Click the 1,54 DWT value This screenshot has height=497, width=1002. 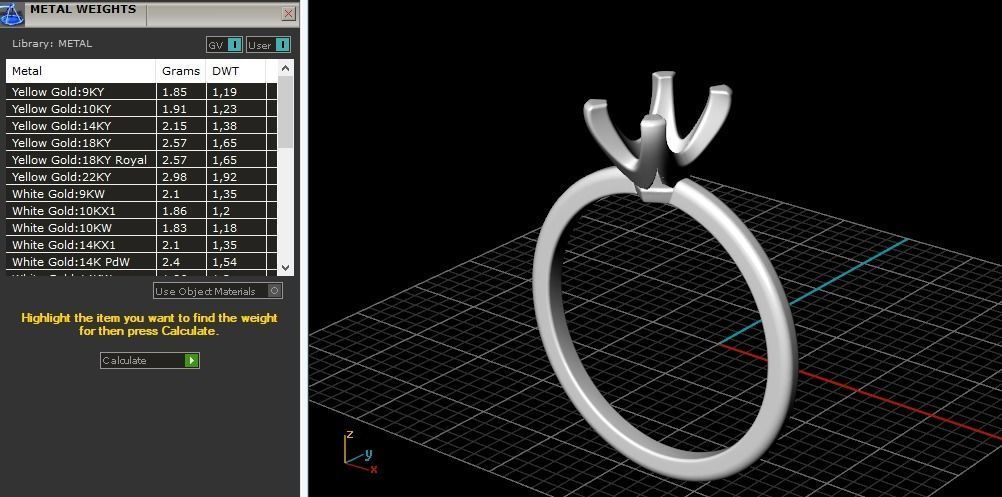[224, 262]
